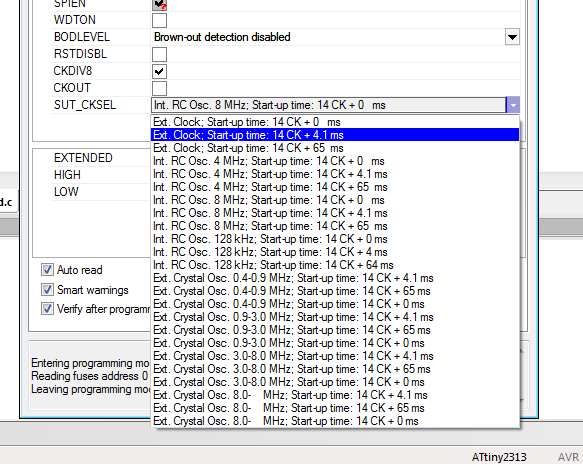The width and height of the screenshot is (583, 464).
Task: Enable the RSTDISBL fuse checkbox
Action: [159, 54]
